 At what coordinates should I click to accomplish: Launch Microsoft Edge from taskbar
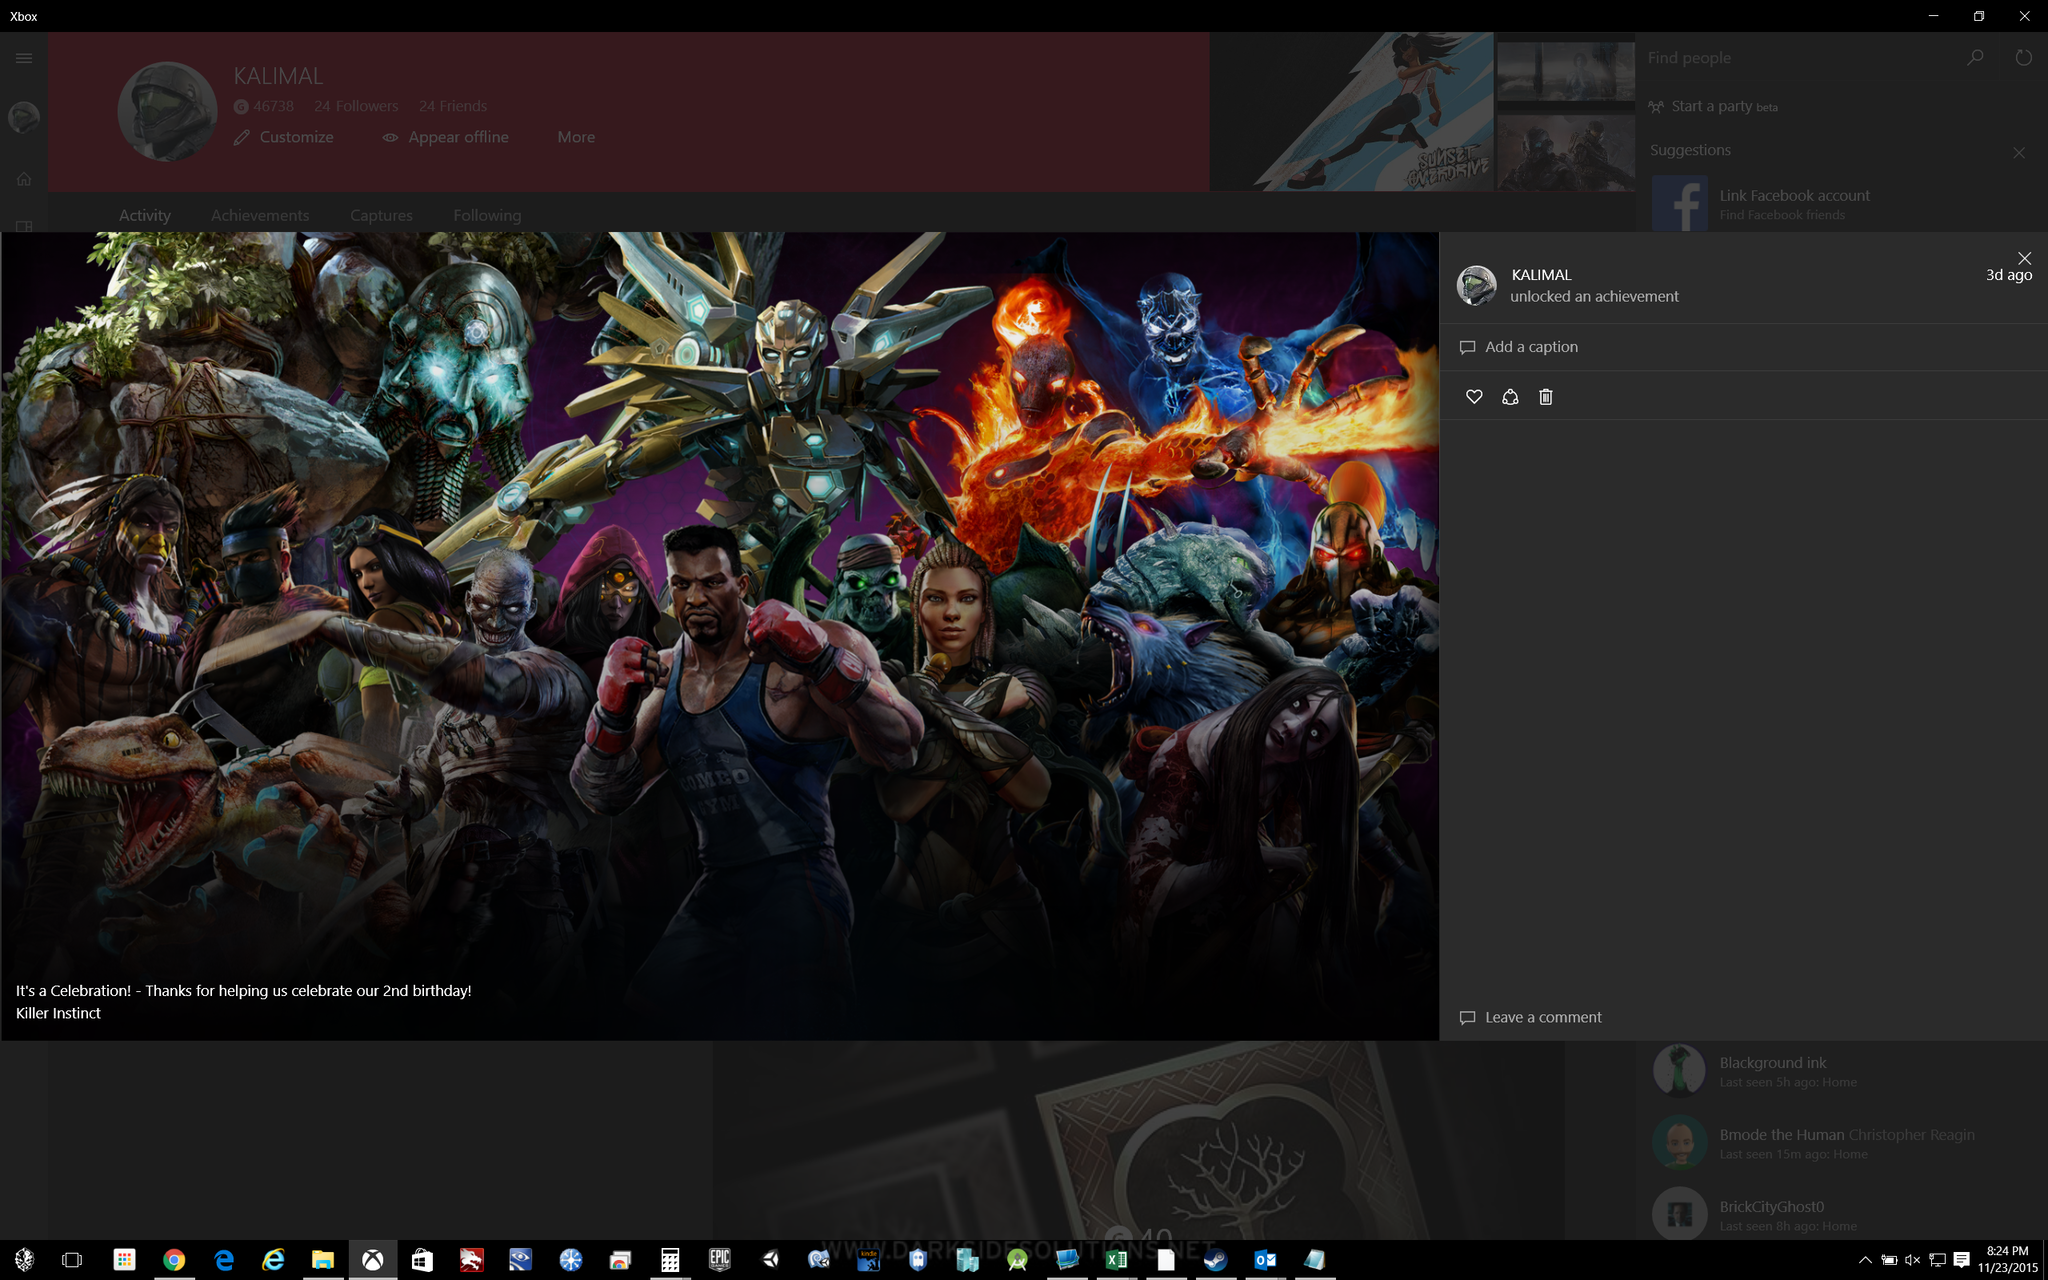223,1260
